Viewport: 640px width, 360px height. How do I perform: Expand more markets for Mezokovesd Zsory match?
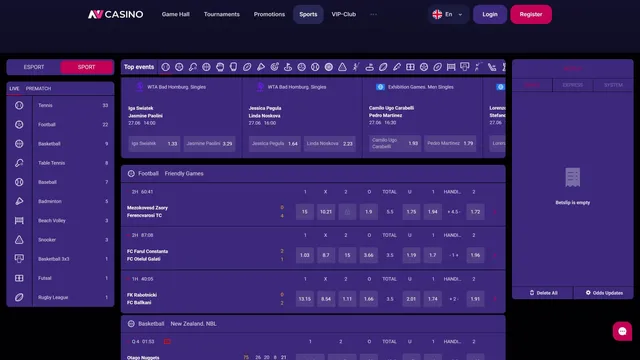pos(495,212)
